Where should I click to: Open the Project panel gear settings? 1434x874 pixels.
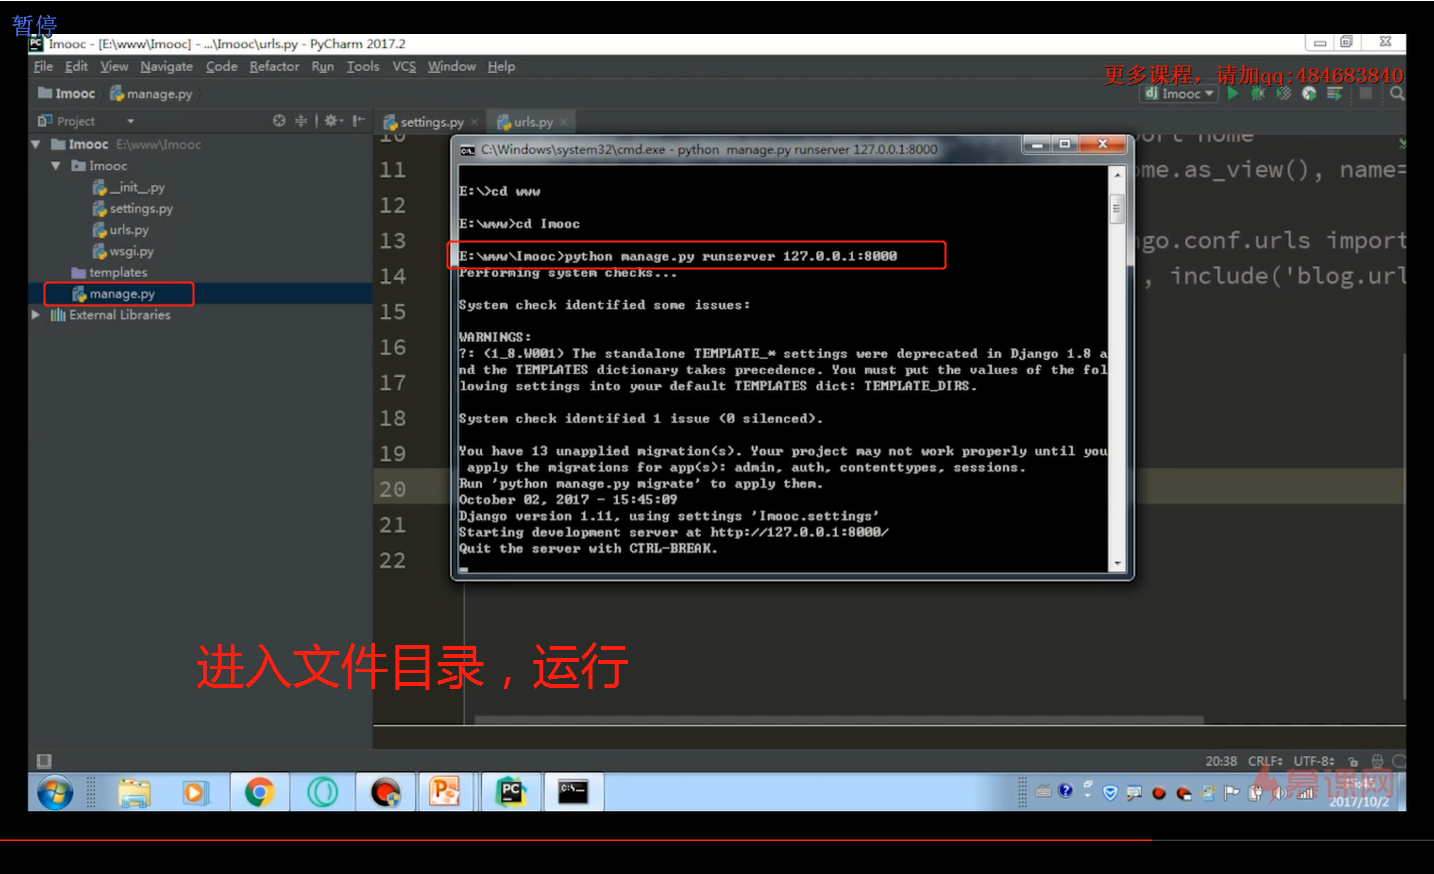(333, 121)
